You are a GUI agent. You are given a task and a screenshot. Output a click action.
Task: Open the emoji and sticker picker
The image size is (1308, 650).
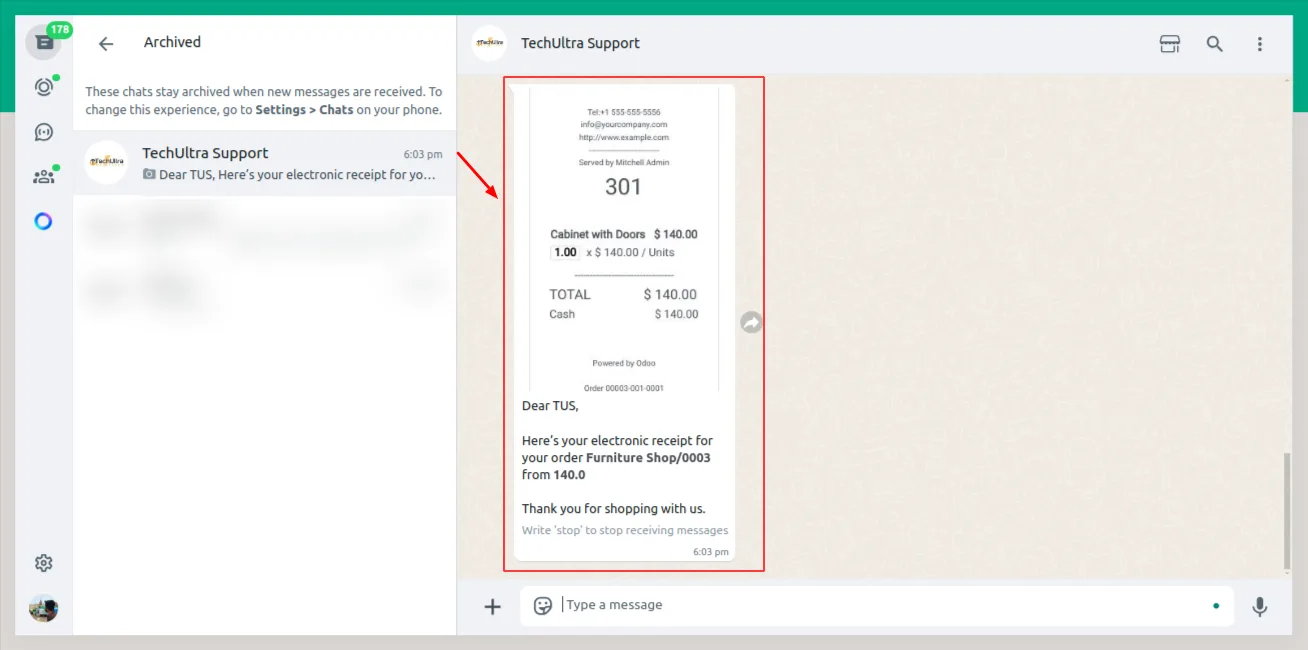point(543,605)
